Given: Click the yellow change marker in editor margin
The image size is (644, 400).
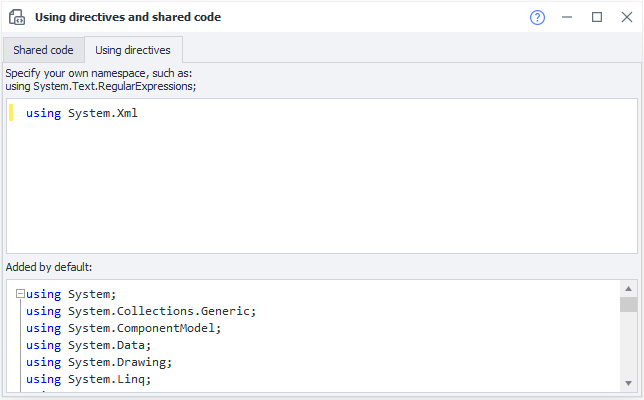Looking at the screenshot, I should [x=11, y=113].
